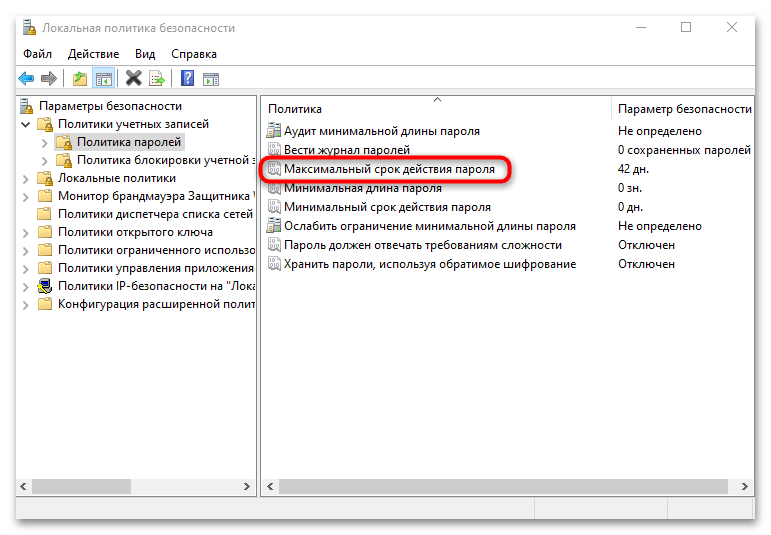Screen dimensions: 771x535
Task: Click the Монитор брандмауэра folder icon
Action: pos(45,196)
